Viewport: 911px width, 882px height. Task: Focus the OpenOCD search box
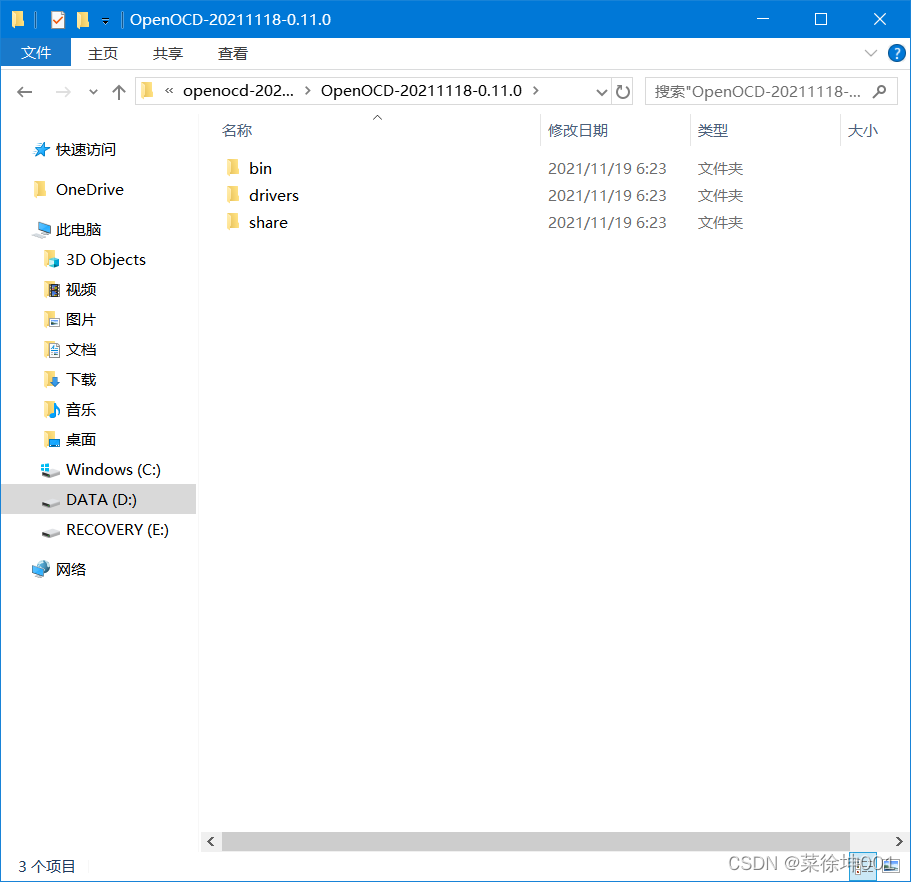point(770,92)
